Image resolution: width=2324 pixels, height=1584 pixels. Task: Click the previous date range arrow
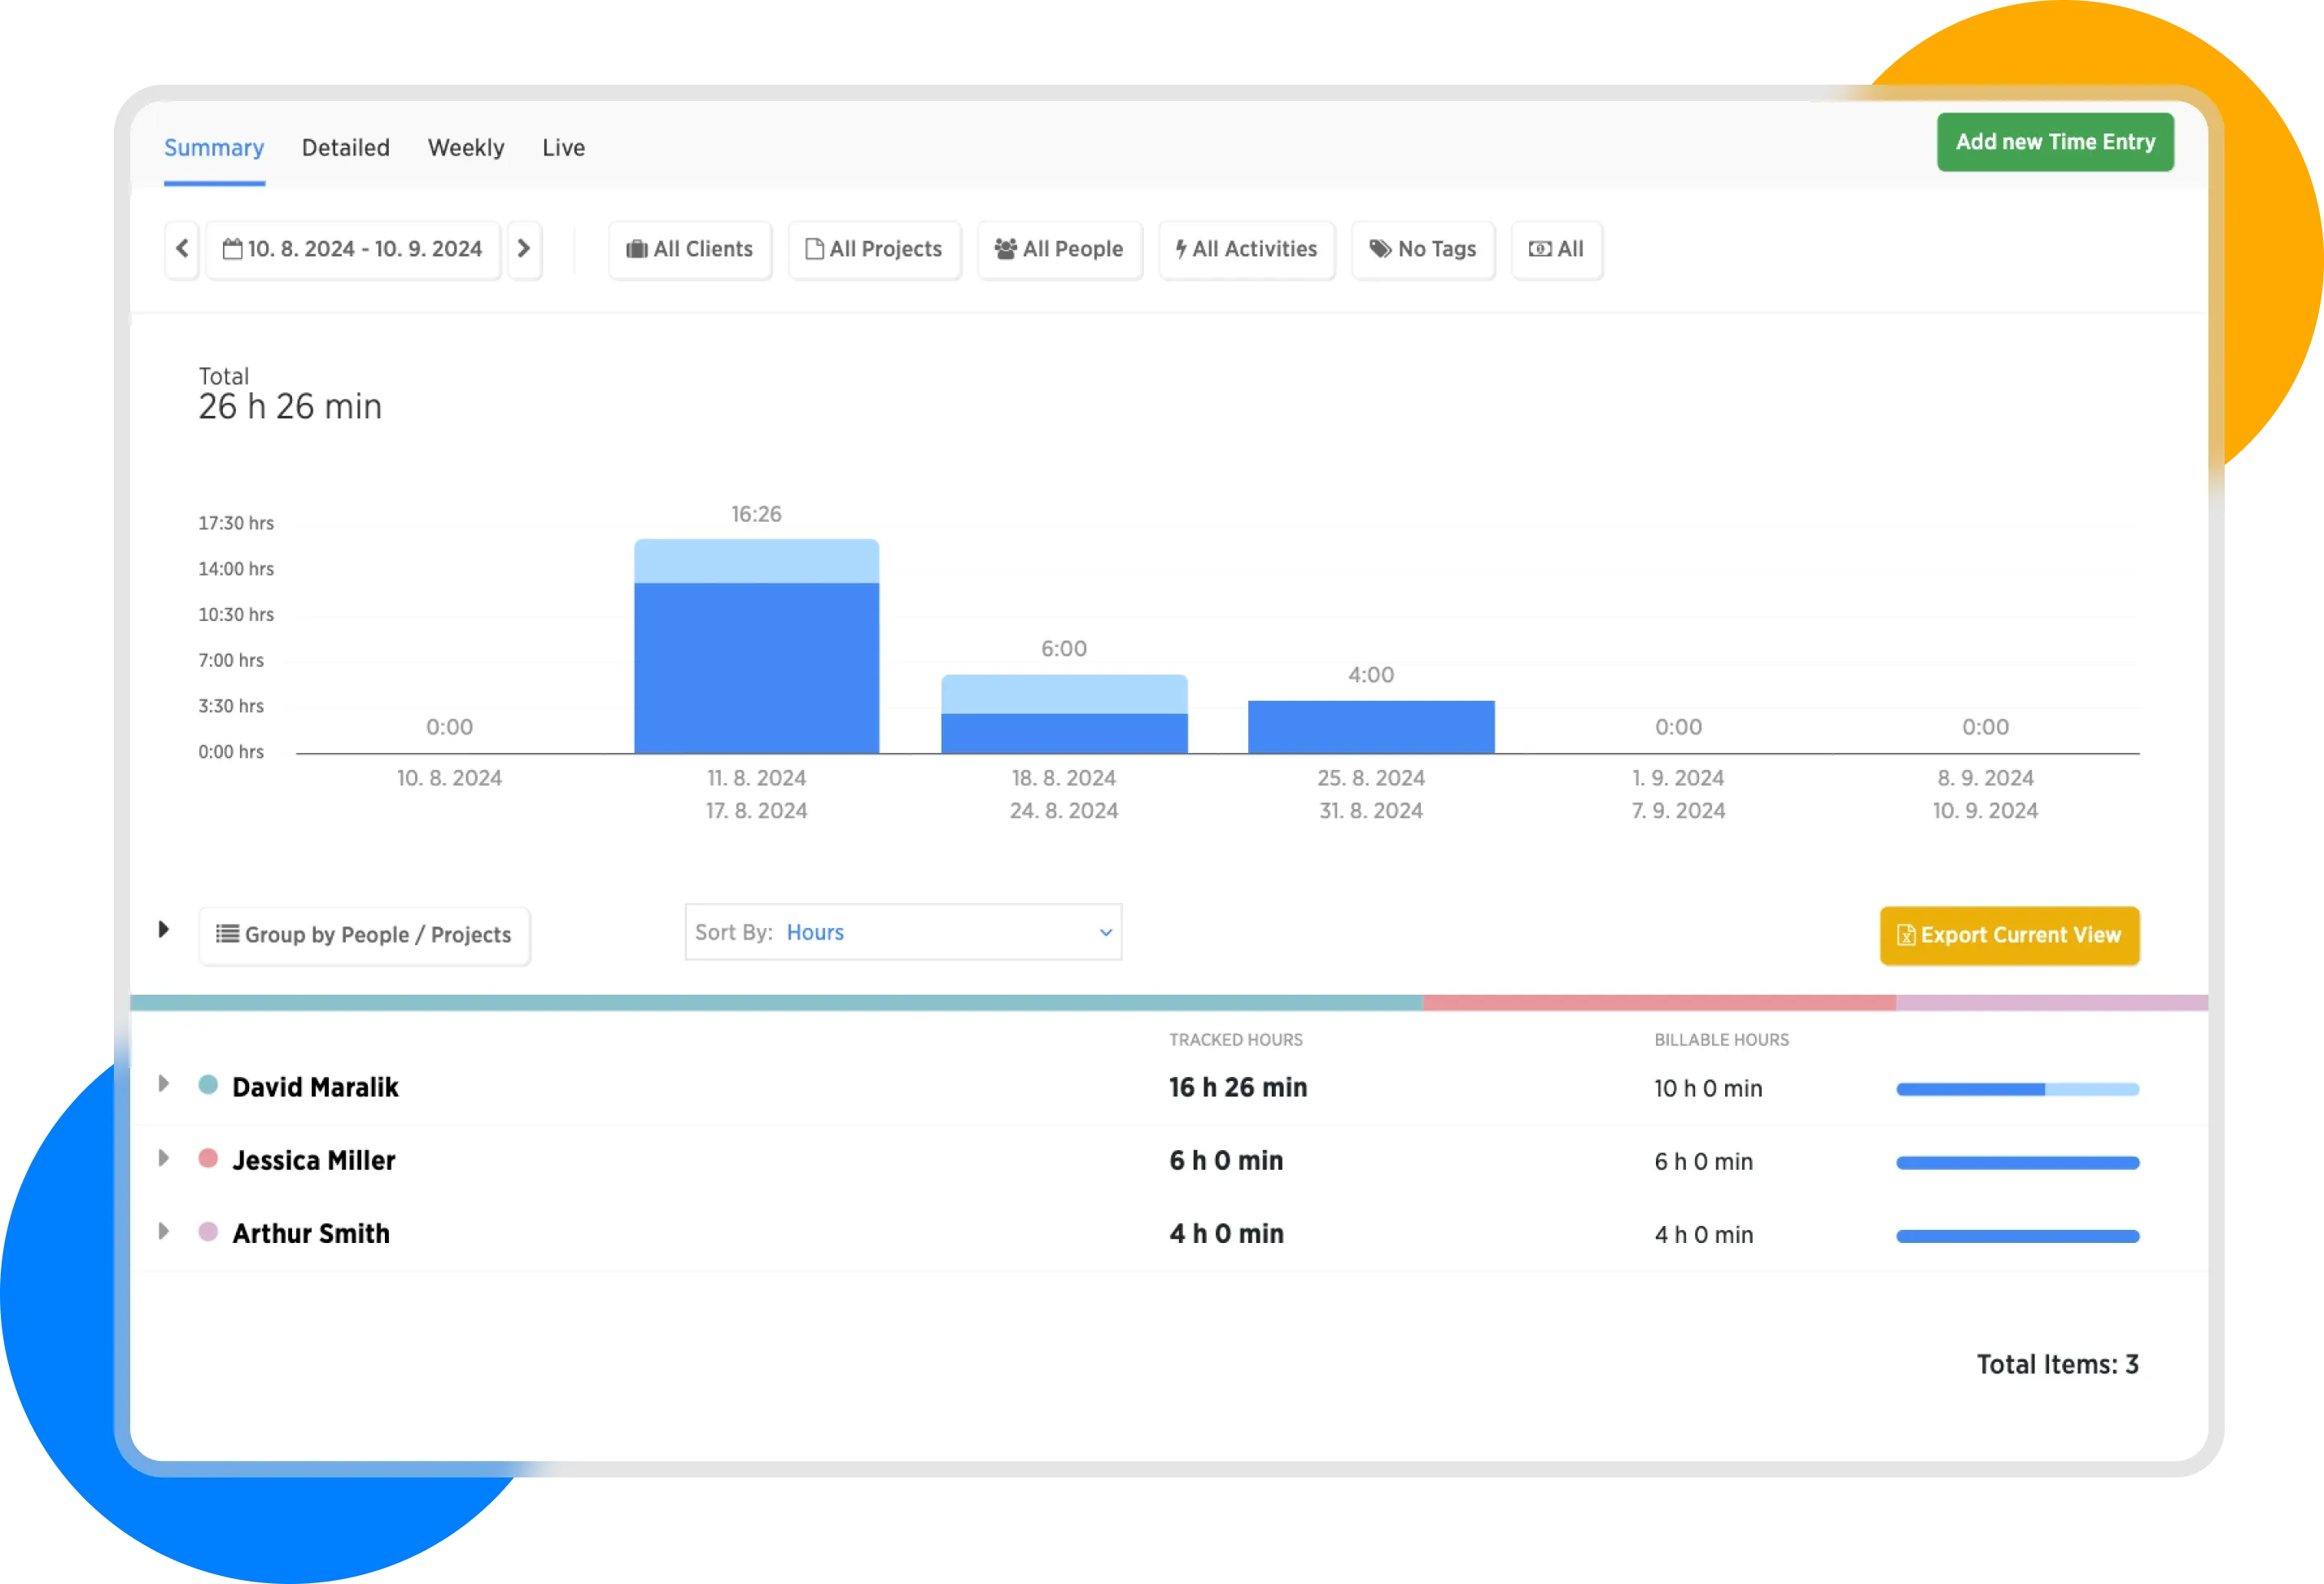click(182, 249)
